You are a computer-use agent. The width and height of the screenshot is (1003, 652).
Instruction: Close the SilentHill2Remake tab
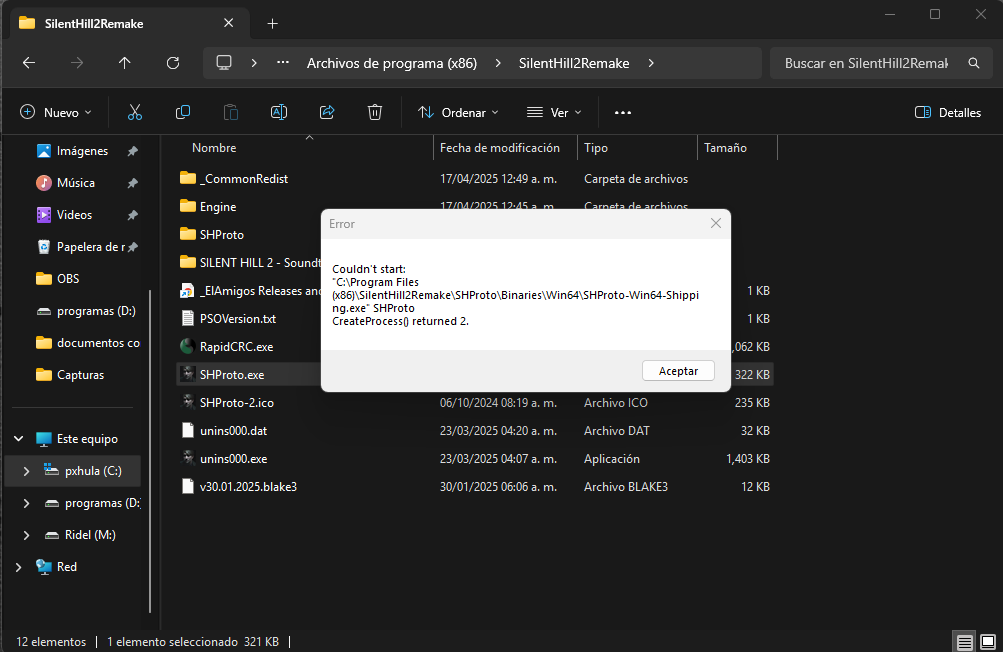click(x=228, y=23)
